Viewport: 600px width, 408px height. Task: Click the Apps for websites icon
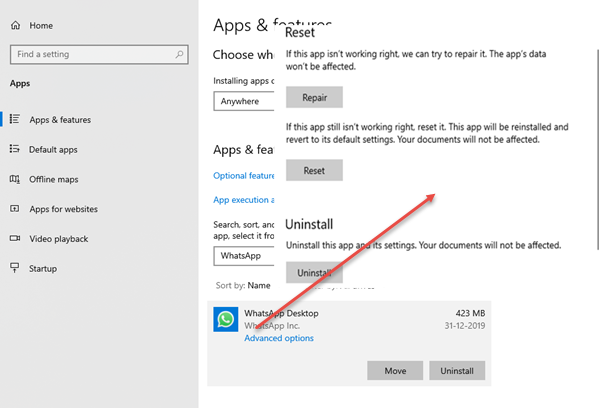coord(15,209)
